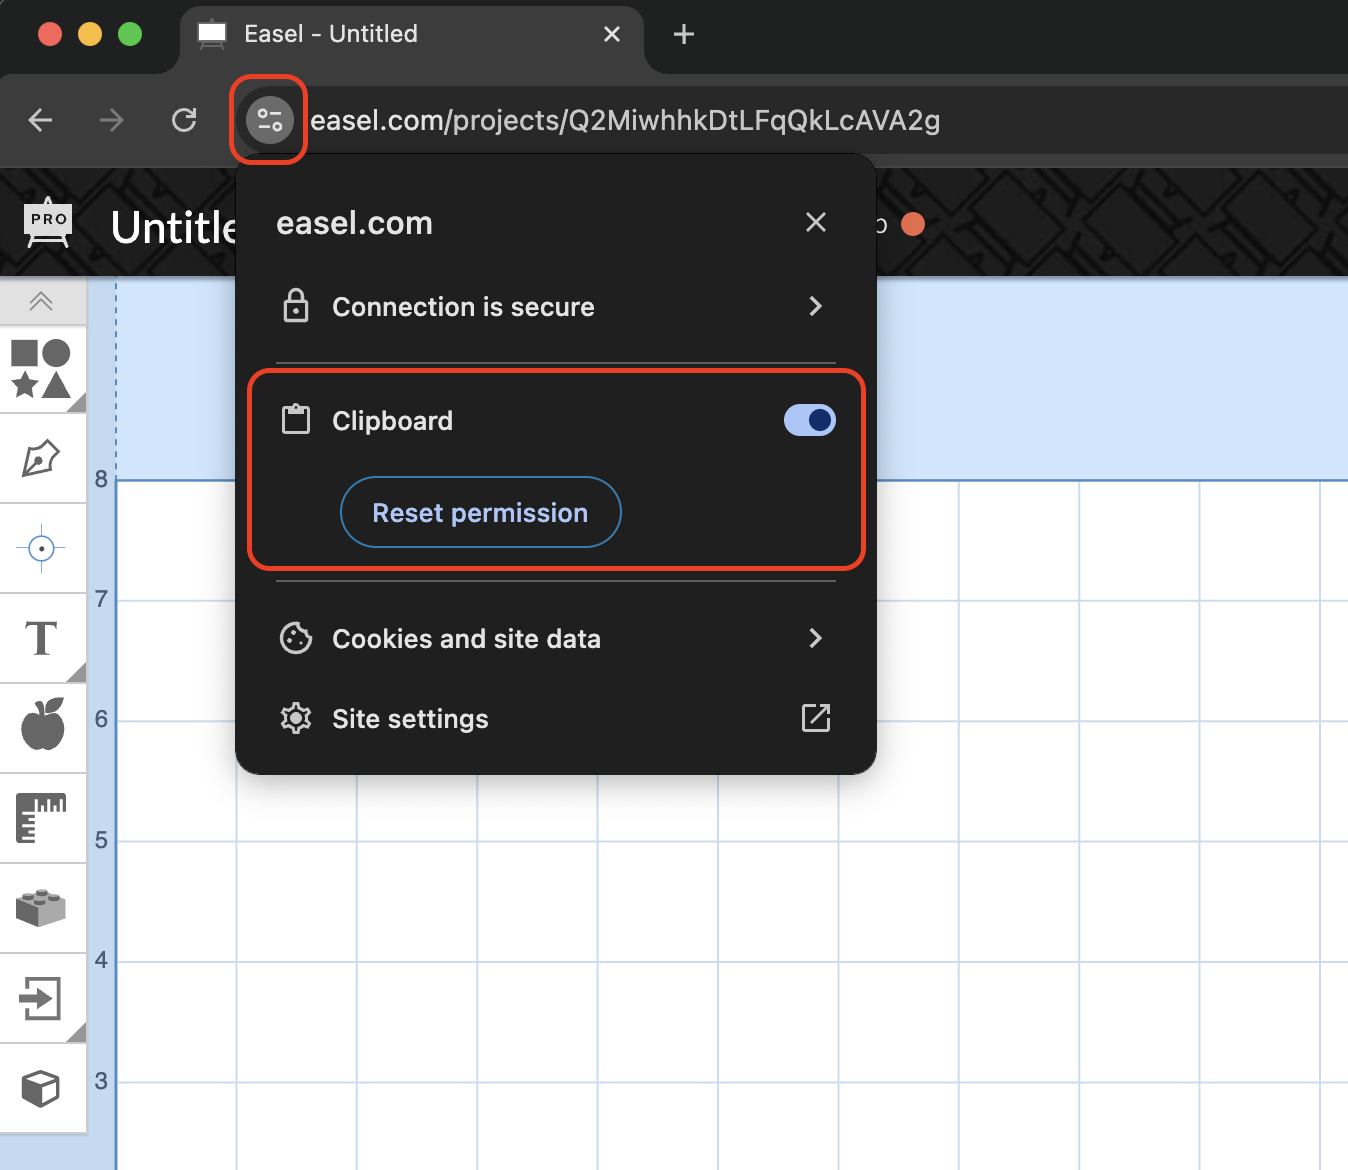This screenshot has height=1170, width=1348.
Task: Select the Pen drawing tool
Action: pos(42,458)
